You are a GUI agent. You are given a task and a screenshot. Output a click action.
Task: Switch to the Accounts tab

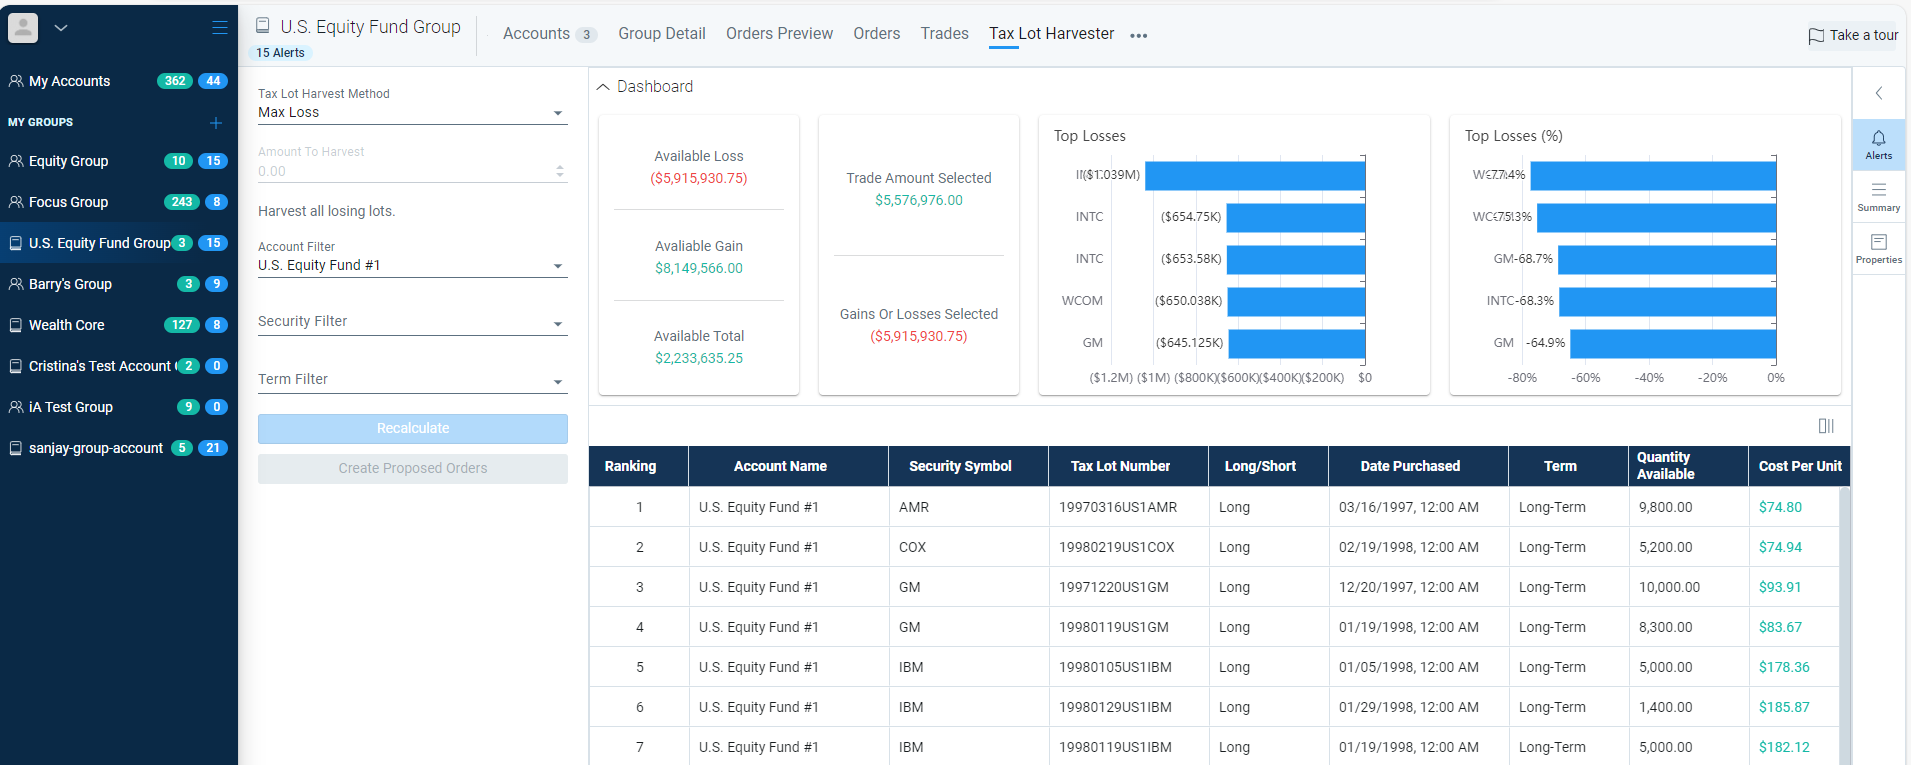tap(549, 34)
